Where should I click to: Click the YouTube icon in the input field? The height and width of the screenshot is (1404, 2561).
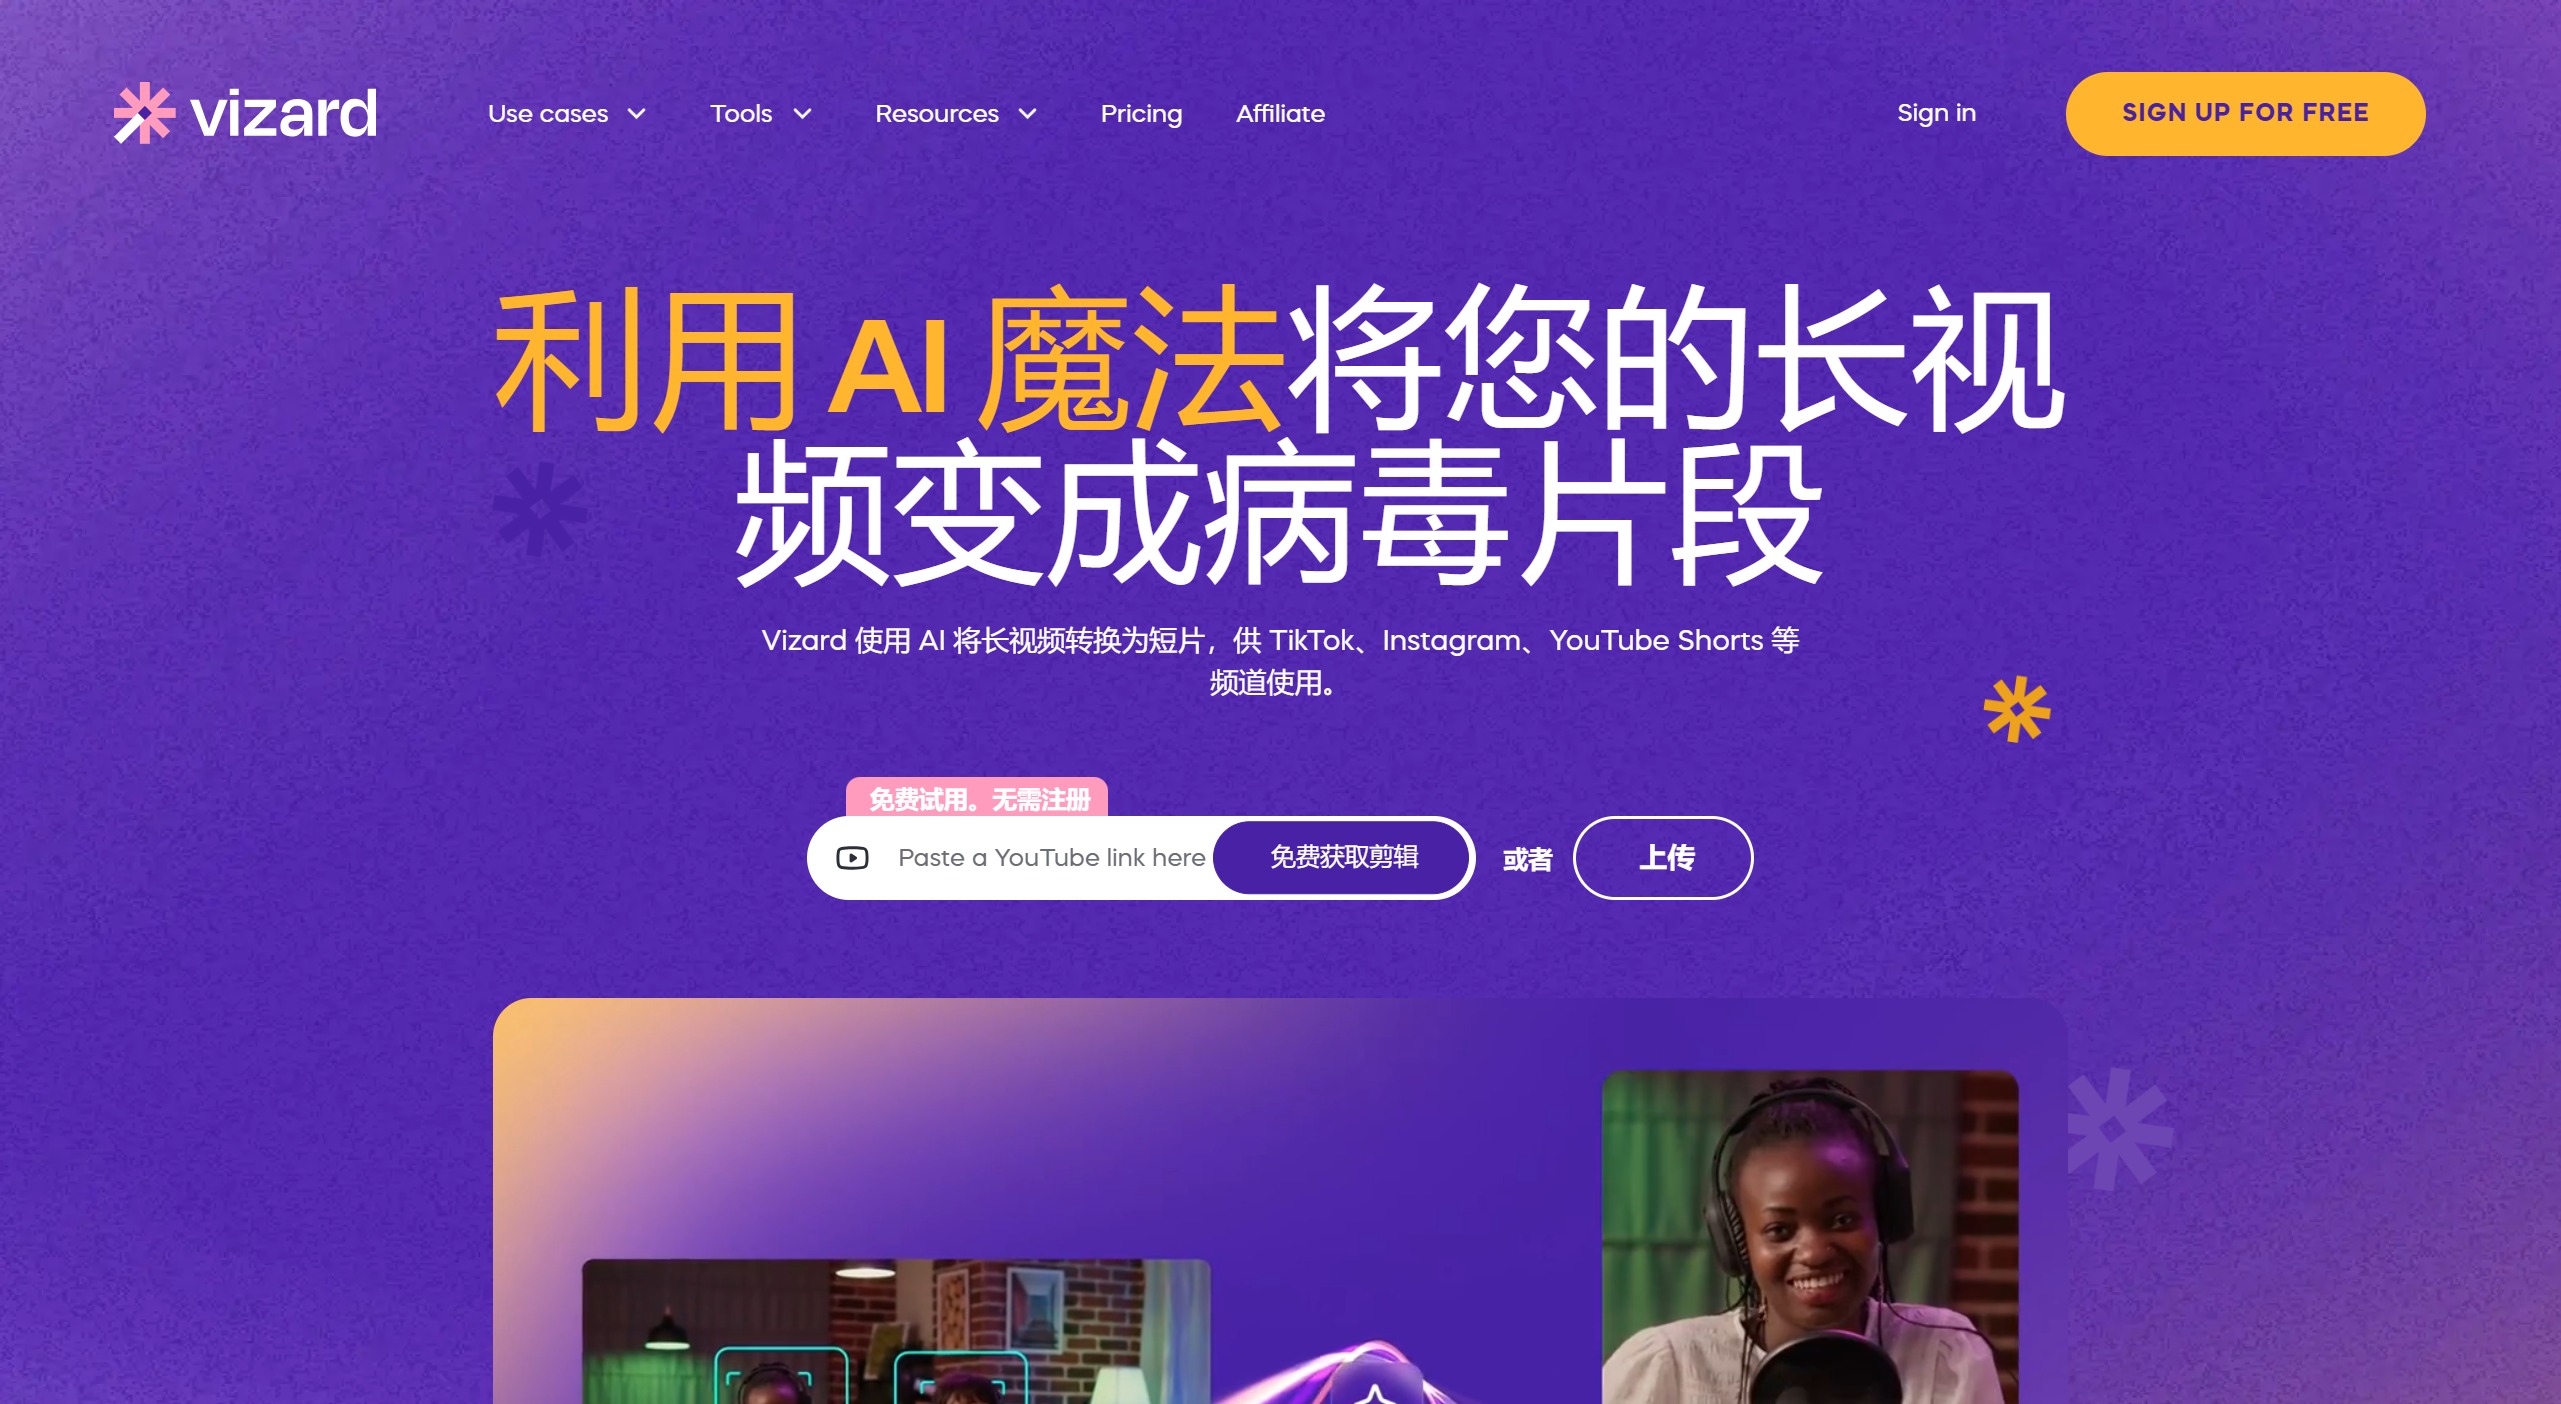tap(854, 856)
